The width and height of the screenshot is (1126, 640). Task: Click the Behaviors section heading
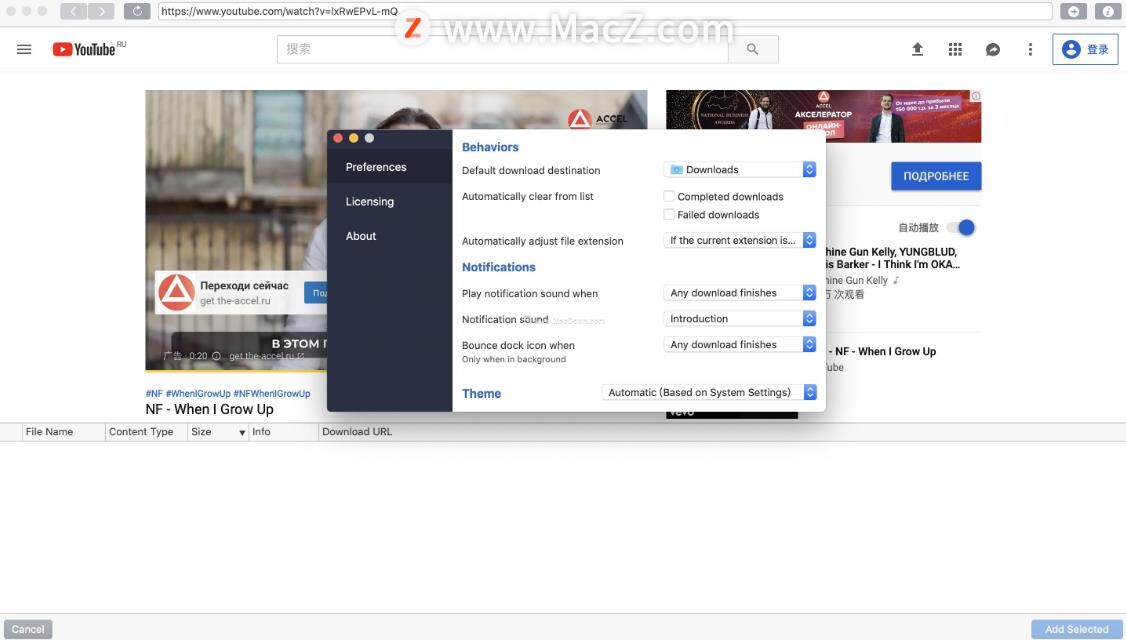(x=490, y=147)
